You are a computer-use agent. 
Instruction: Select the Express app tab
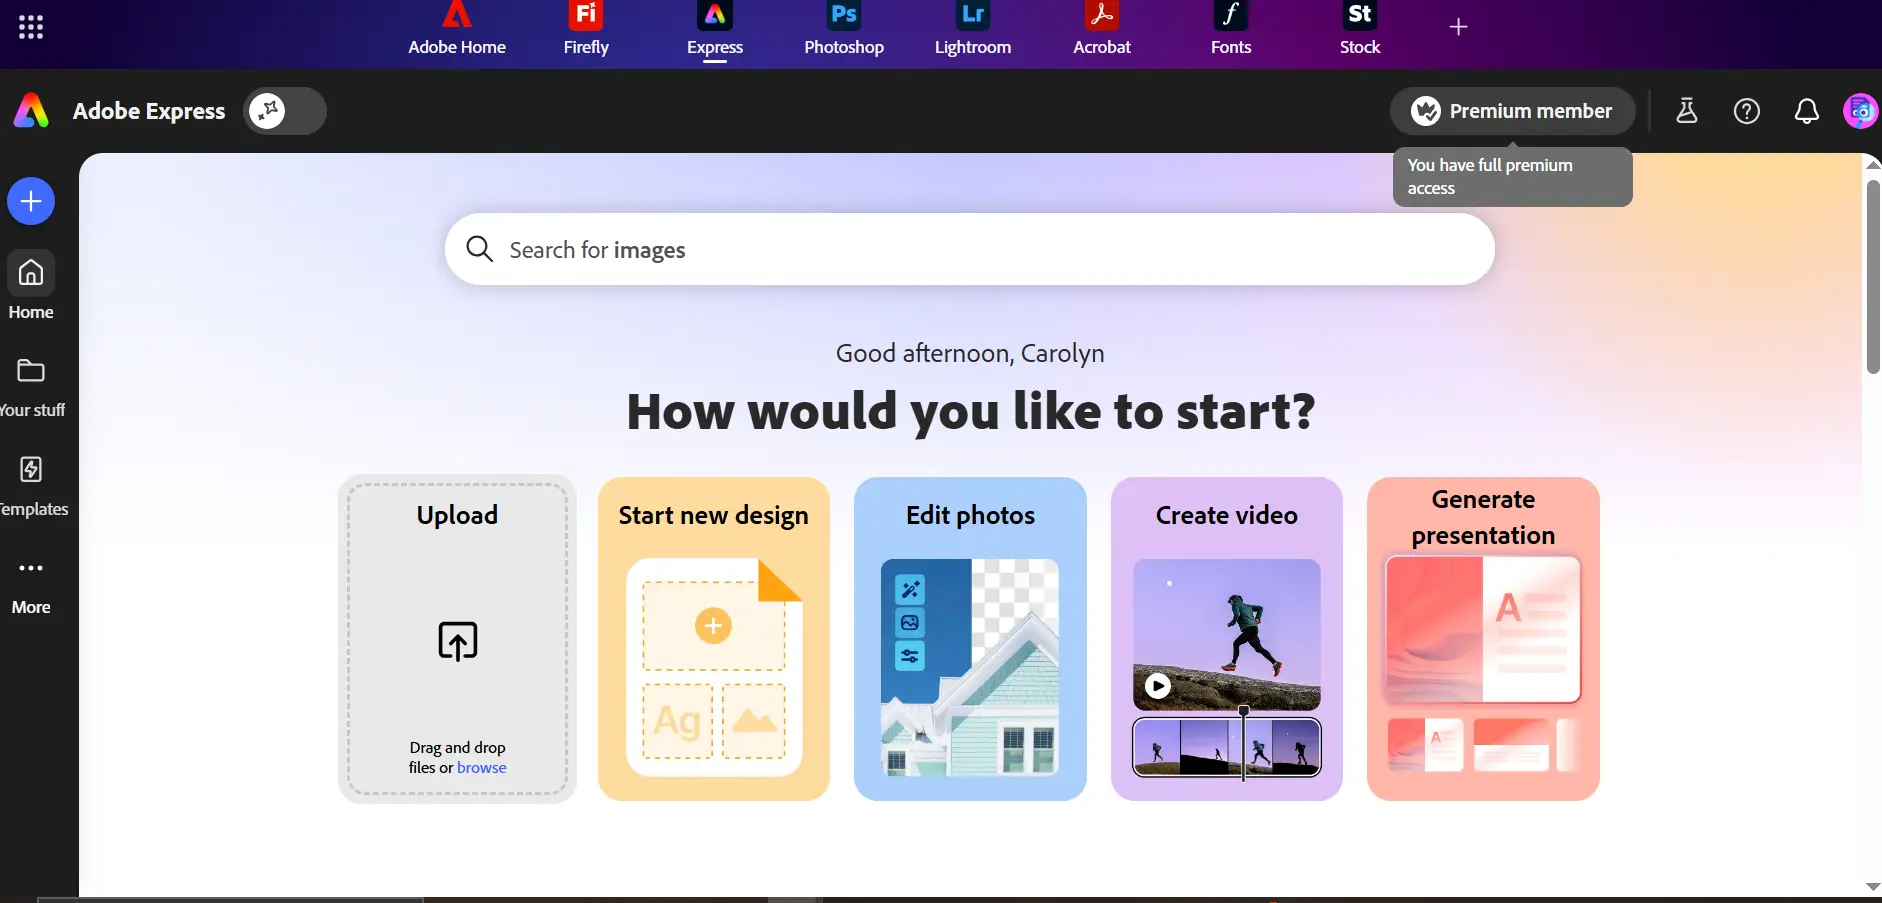click(x=715, y=30)
